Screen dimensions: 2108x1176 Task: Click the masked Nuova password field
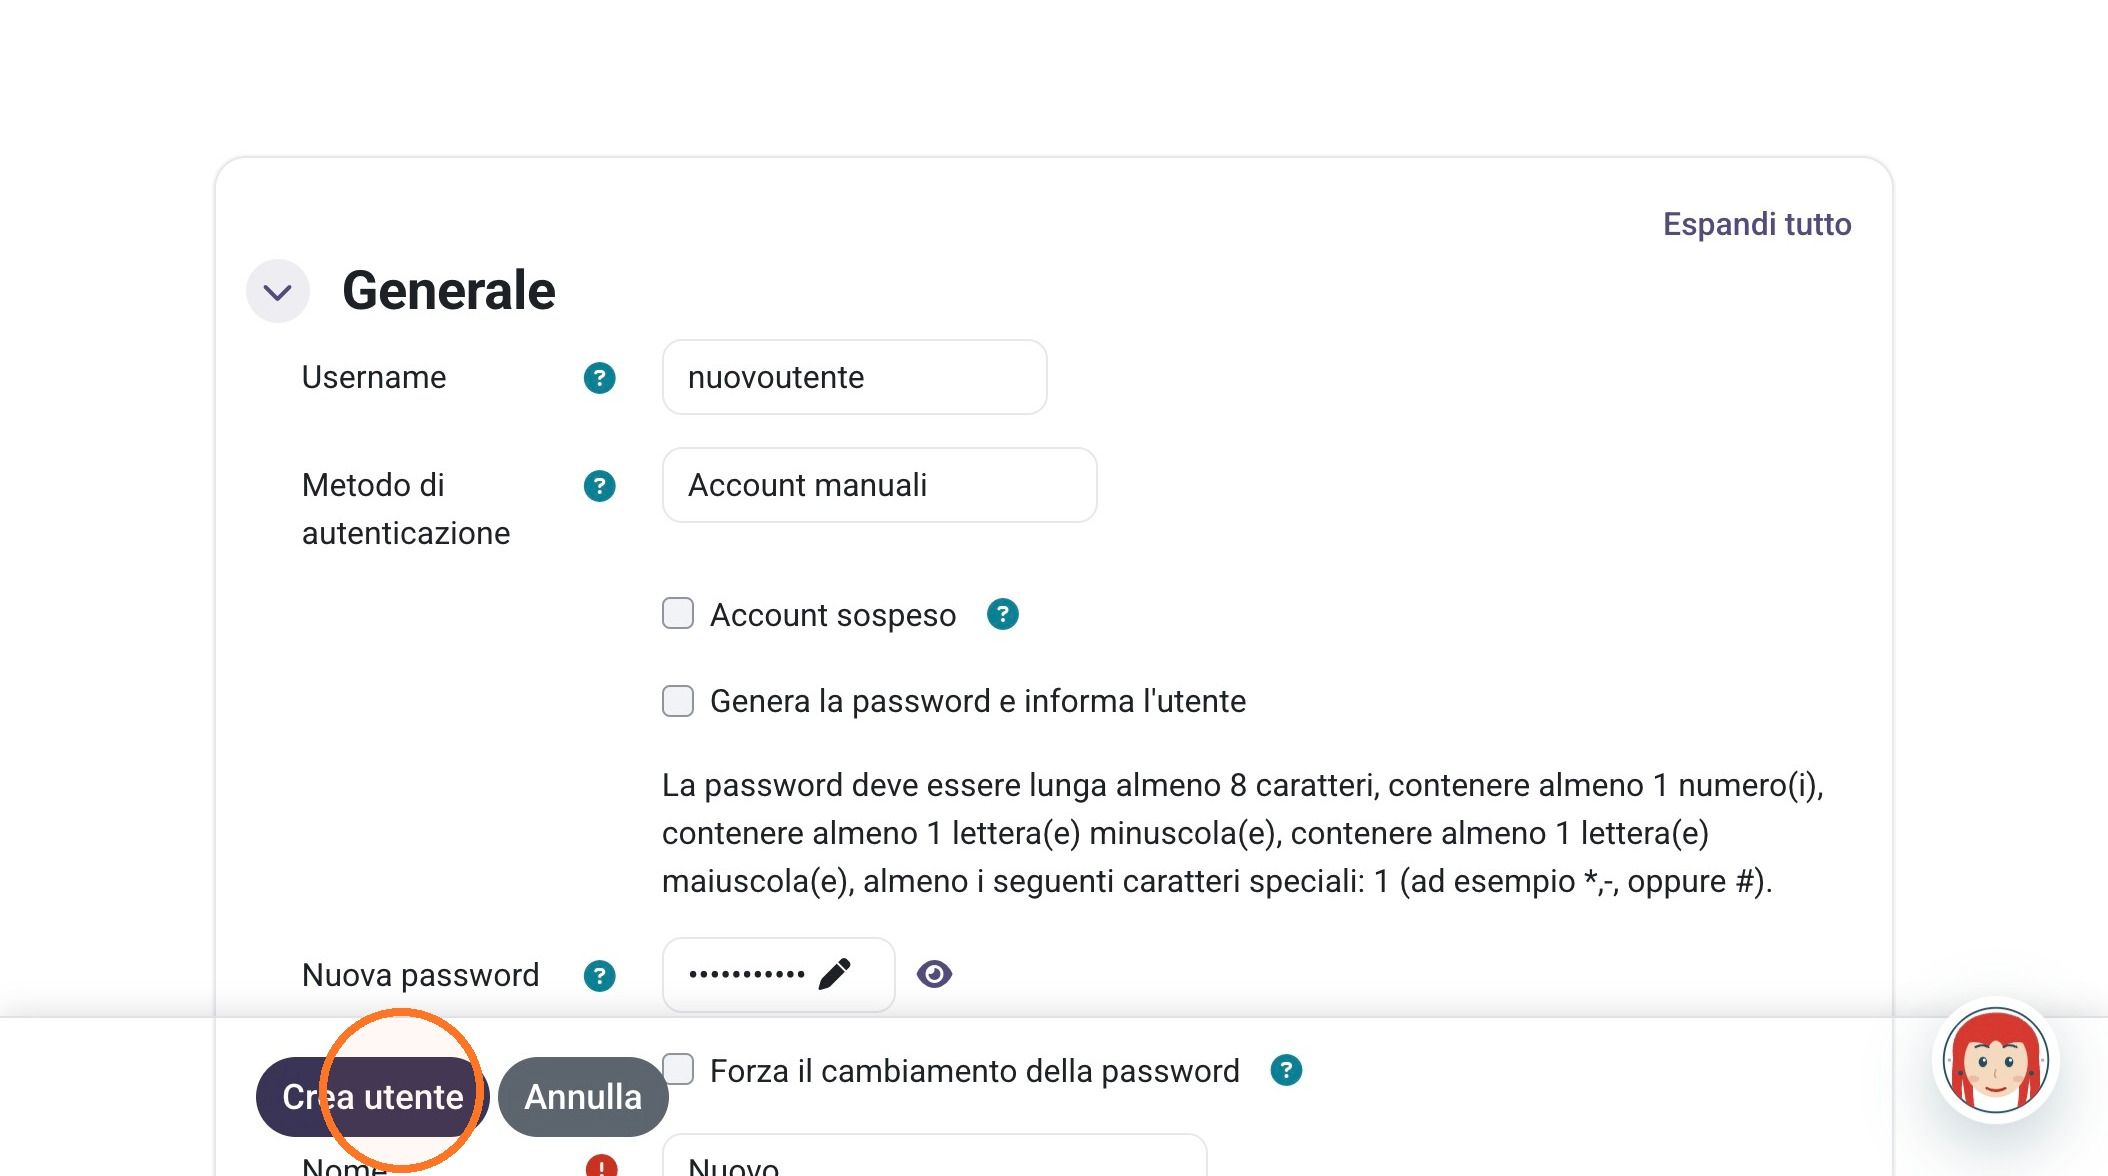pyautogui.click(x=778, y=974)
